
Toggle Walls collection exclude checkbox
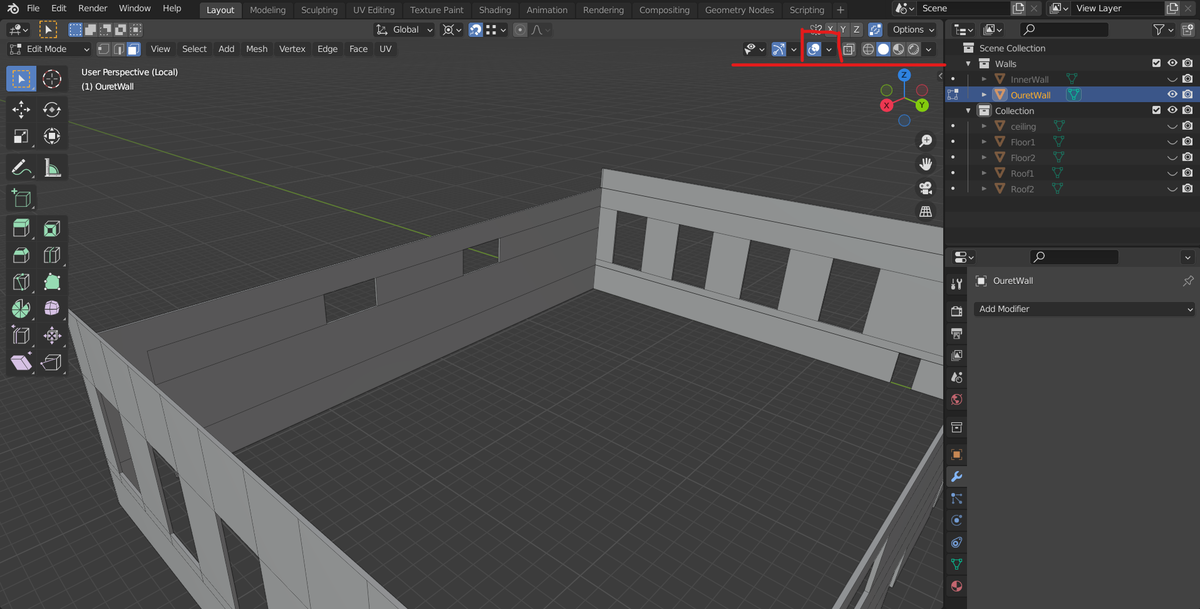[x=1157, y=63]
